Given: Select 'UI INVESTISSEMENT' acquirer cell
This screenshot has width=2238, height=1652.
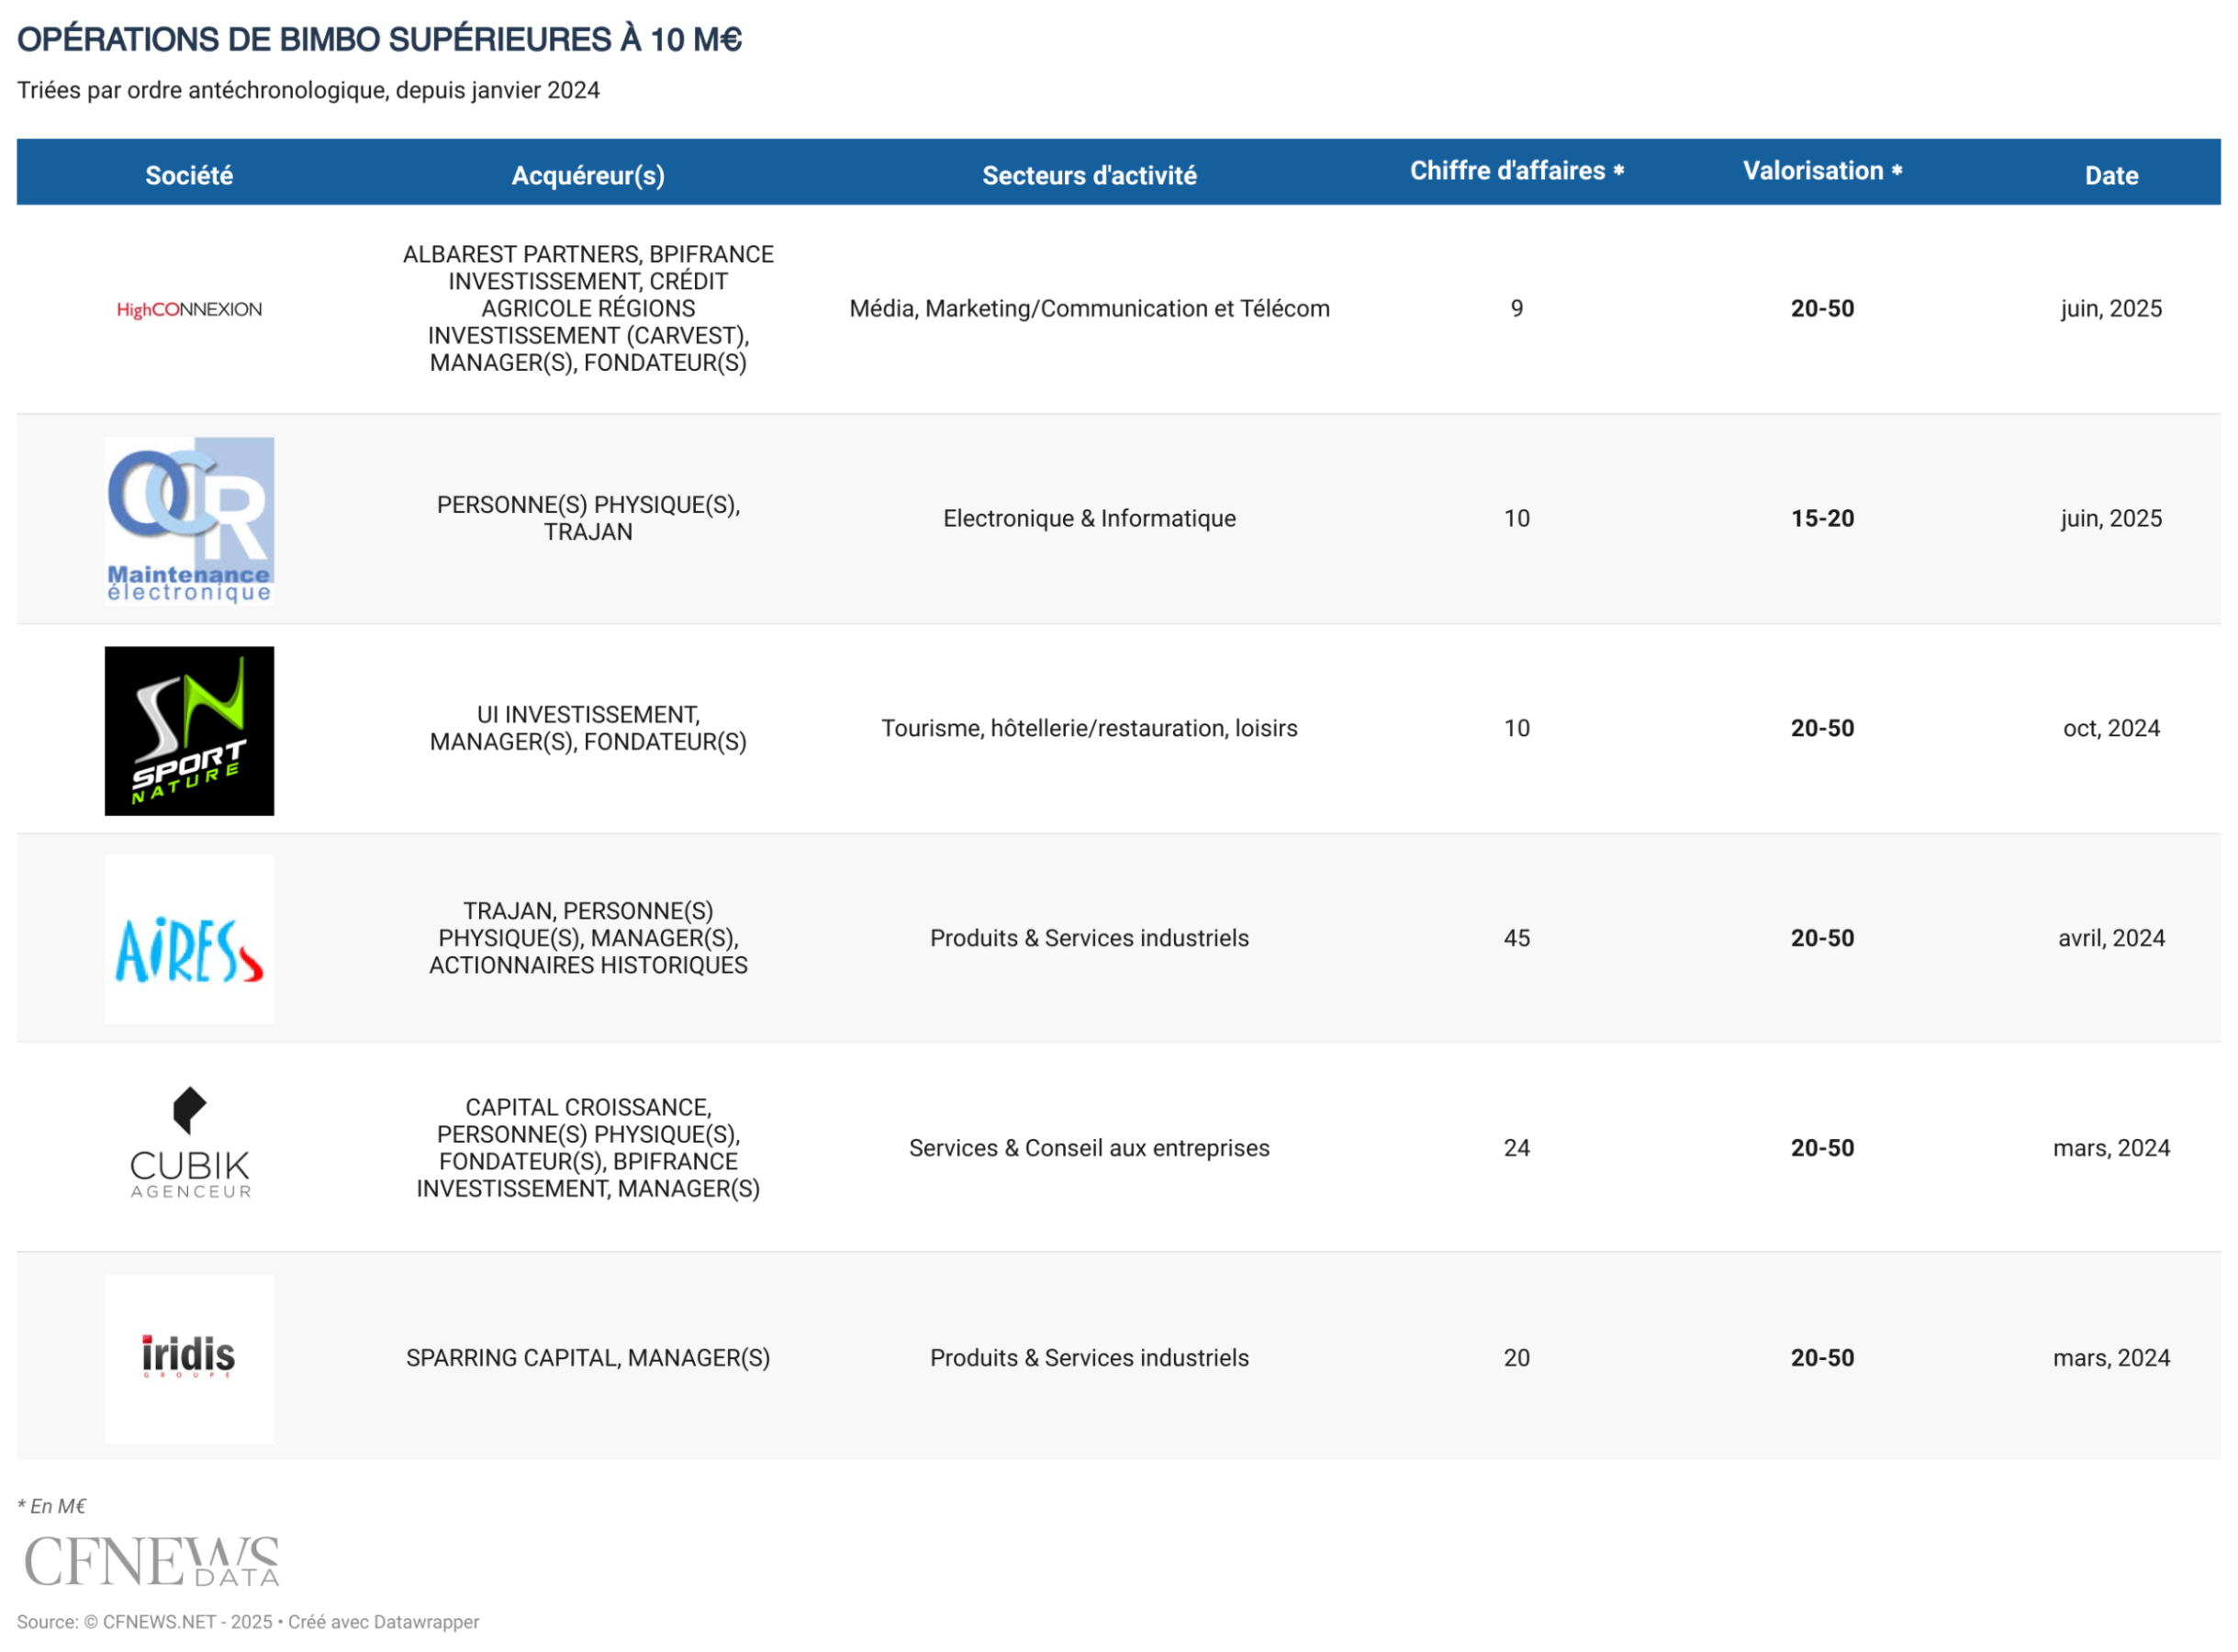Looking at the screenshot, I should click(588, 728).
